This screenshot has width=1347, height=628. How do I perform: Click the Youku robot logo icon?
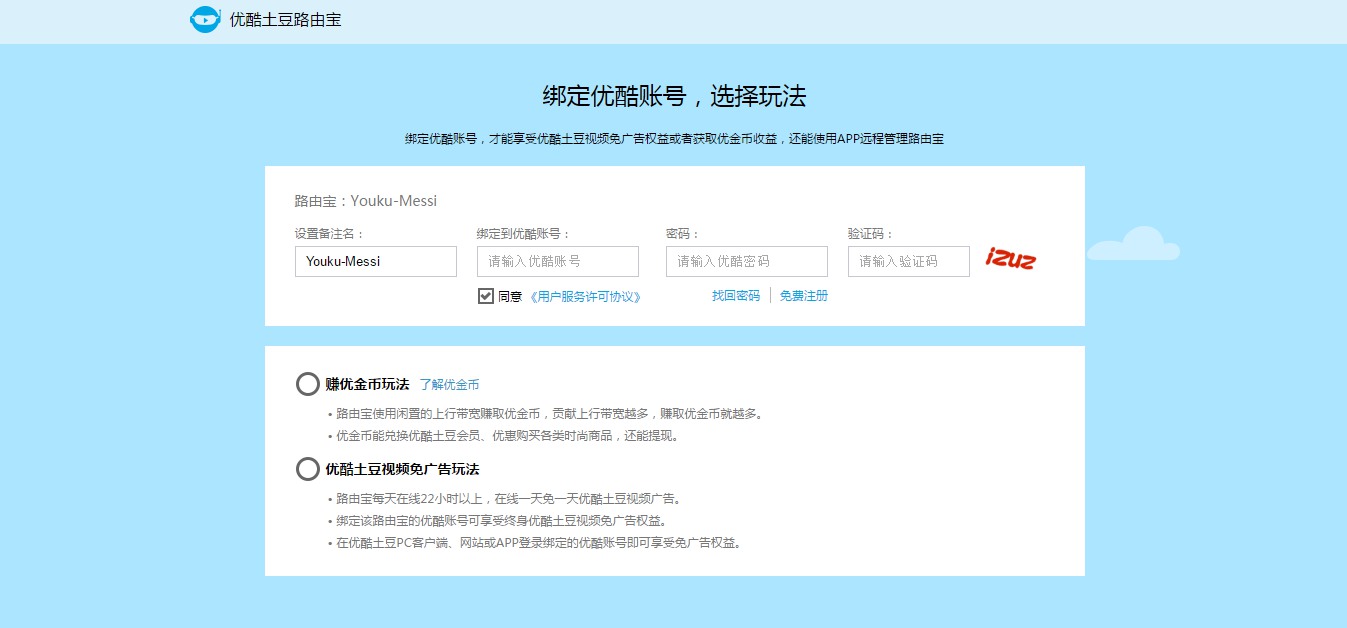204,18
